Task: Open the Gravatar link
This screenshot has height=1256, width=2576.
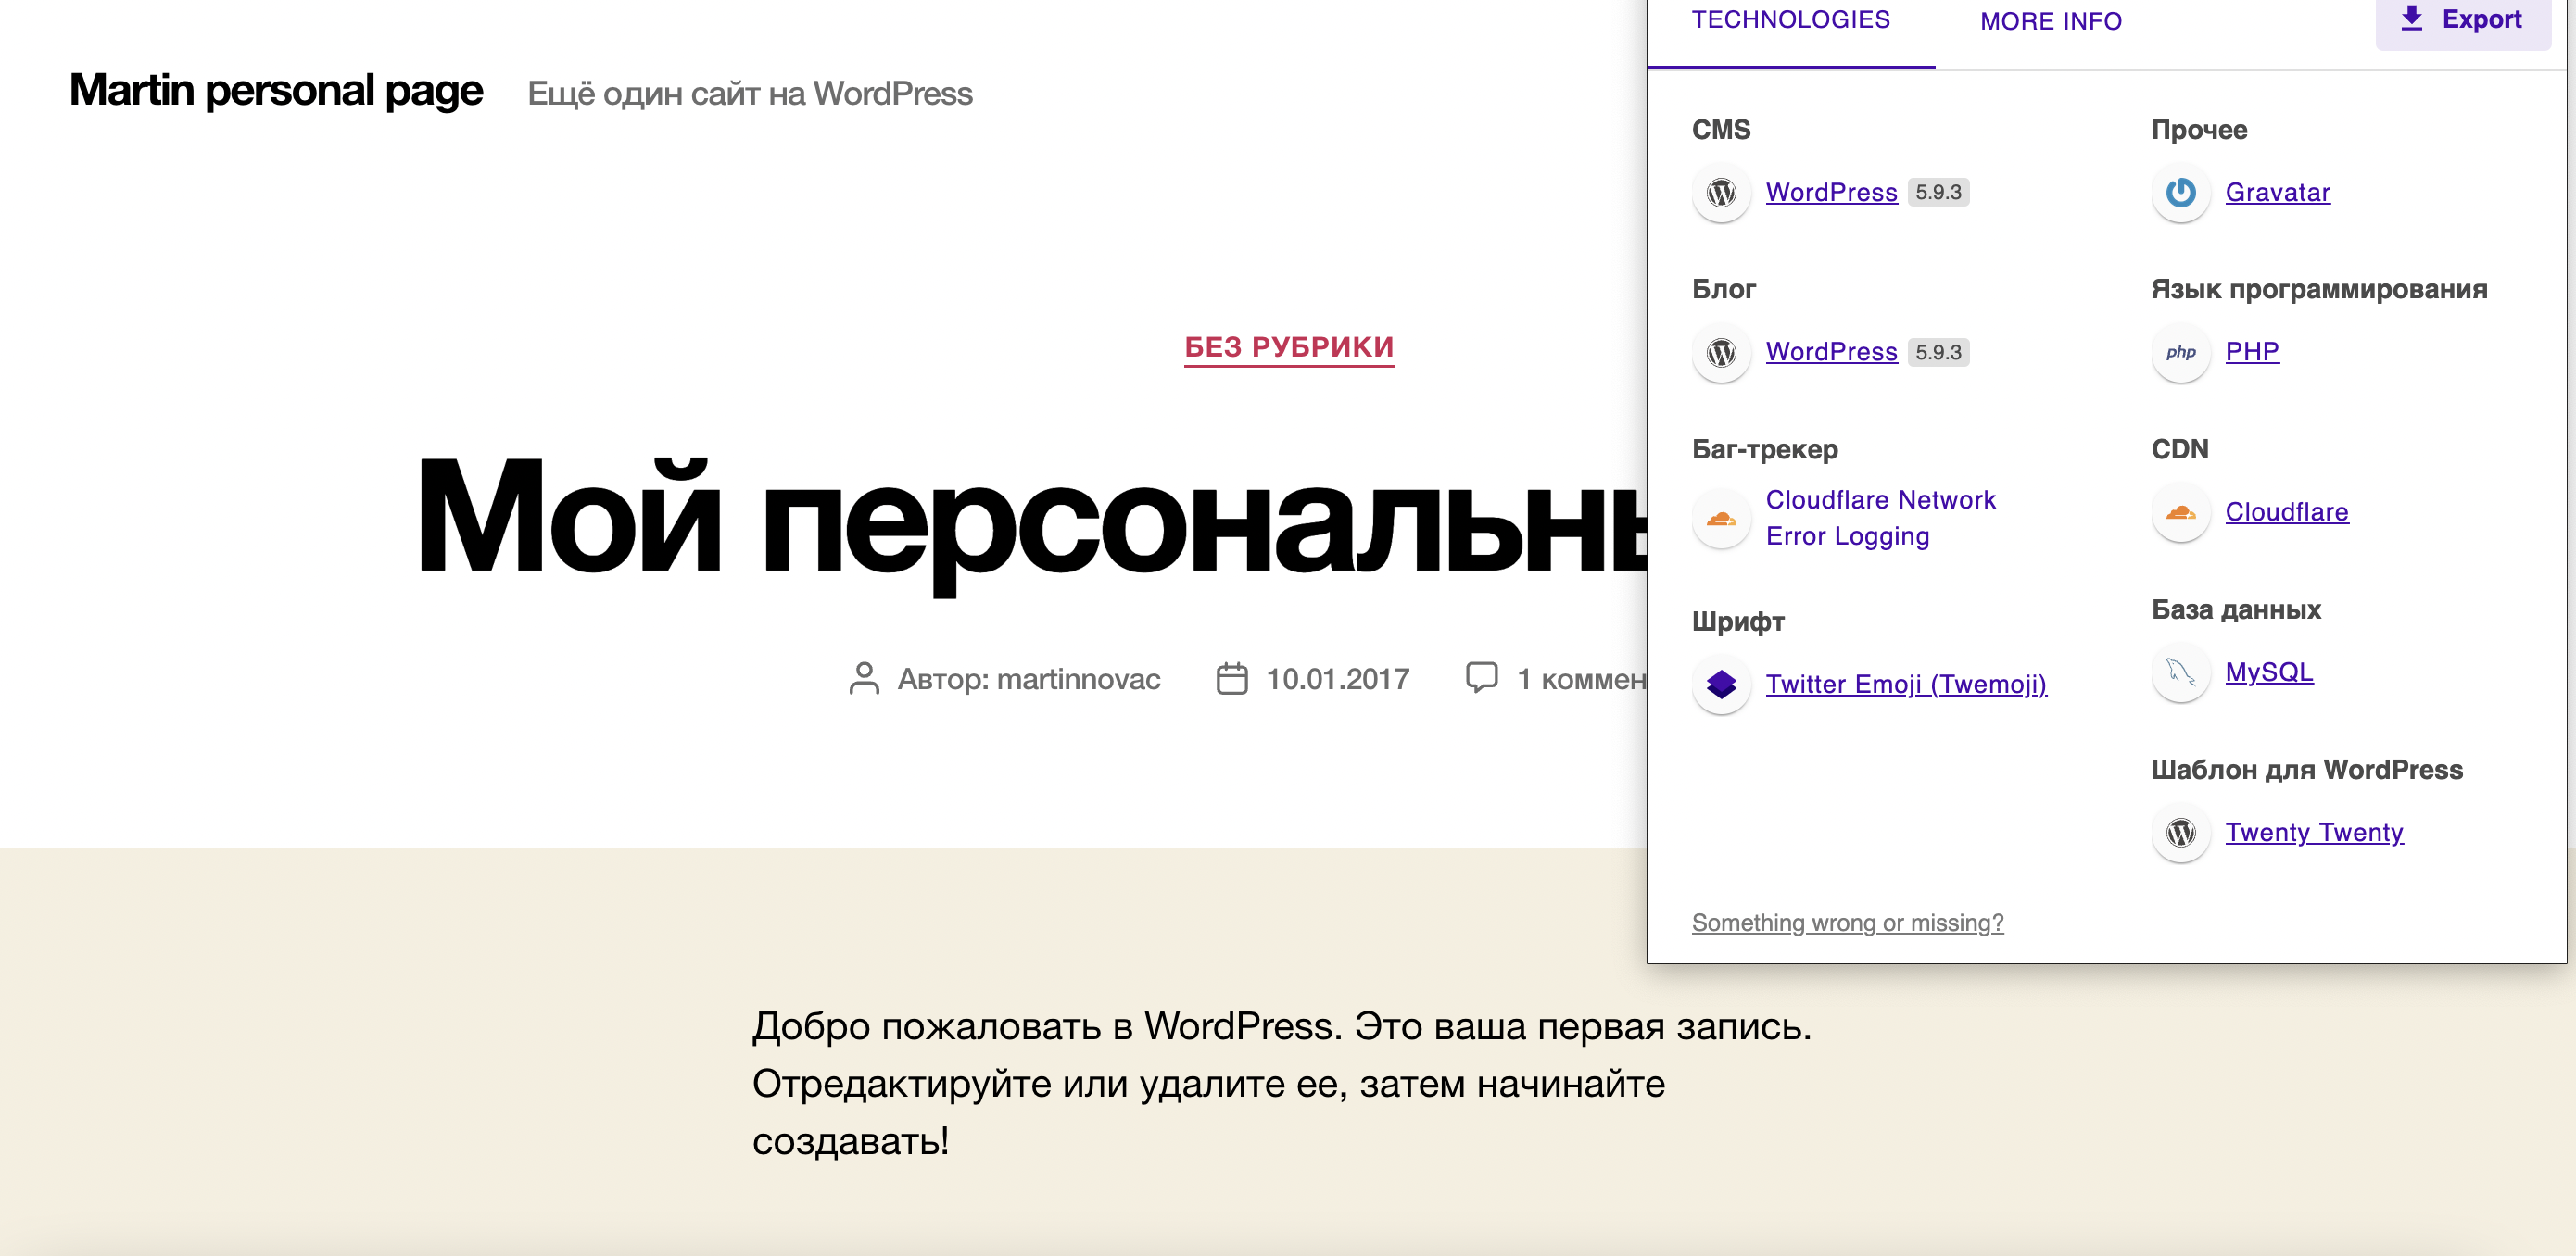Action: [2277, 192]
